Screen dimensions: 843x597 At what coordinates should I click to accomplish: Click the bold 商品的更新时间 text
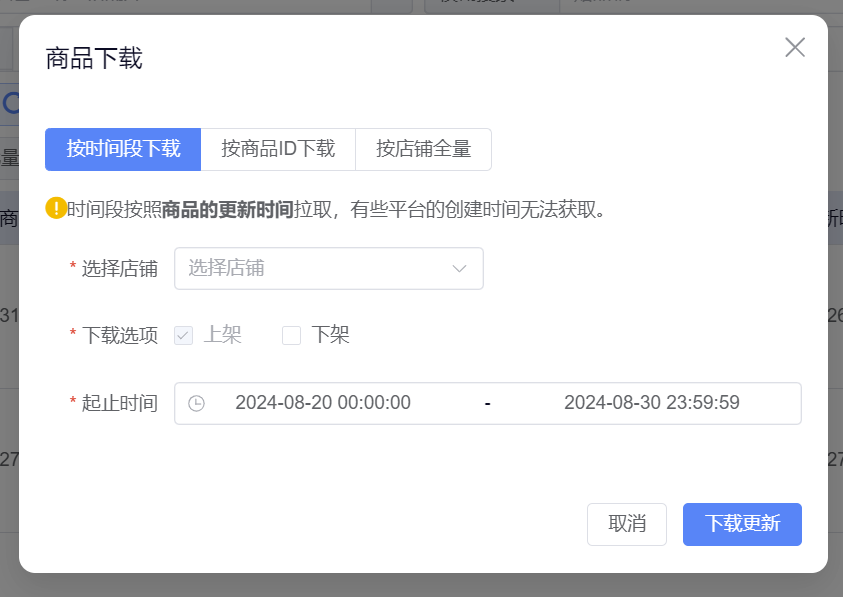pos(227,209)
